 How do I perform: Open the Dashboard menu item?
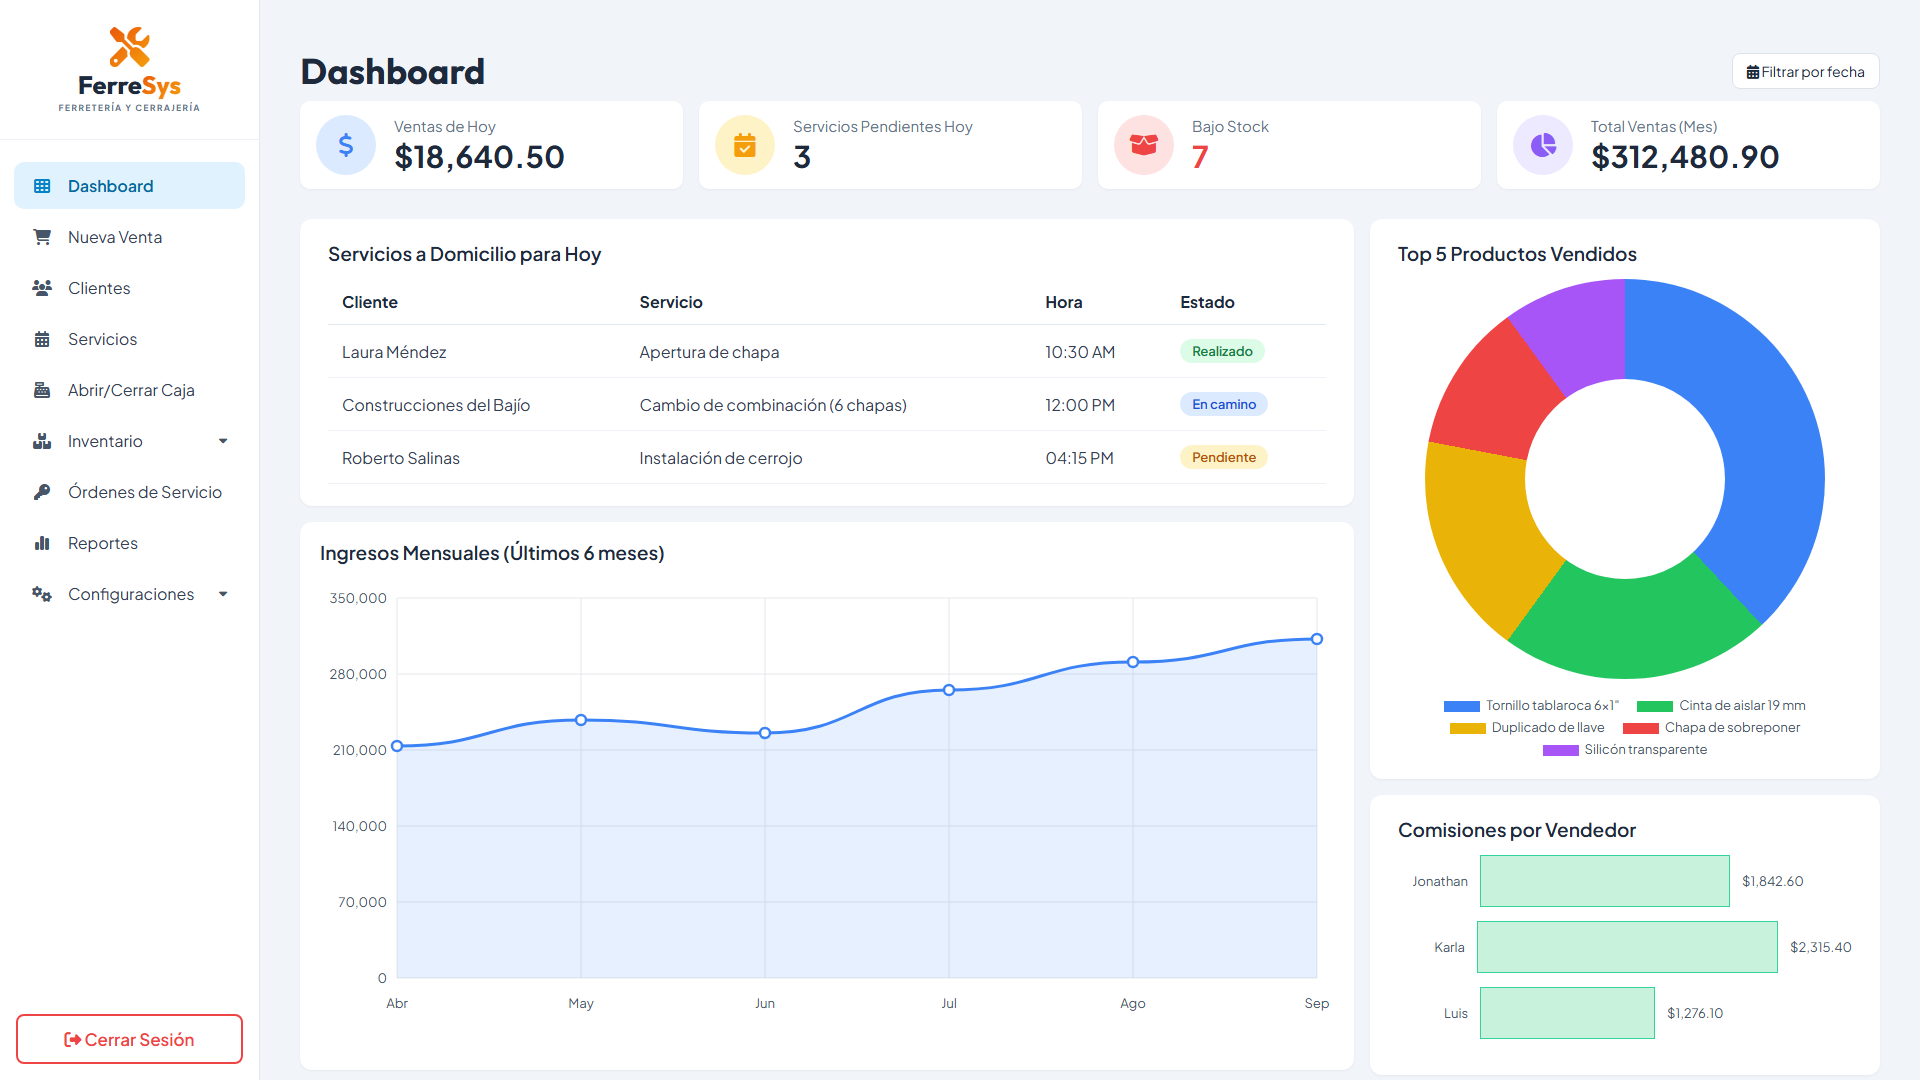[x=129, y=186]
